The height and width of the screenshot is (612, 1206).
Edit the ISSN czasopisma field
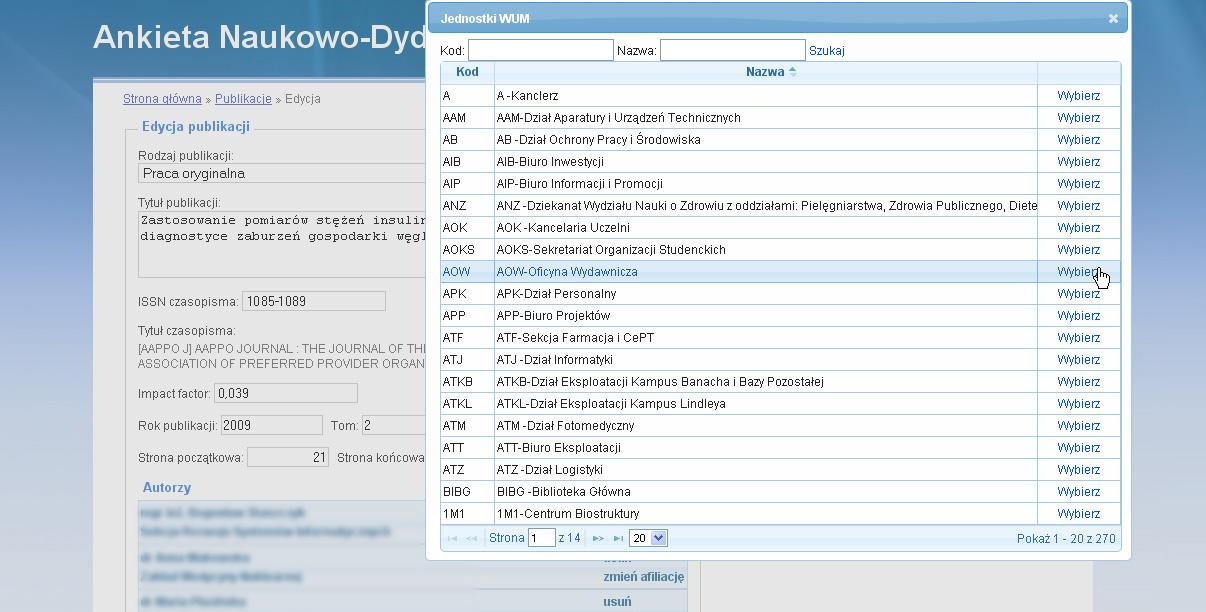tap(314, 301)
